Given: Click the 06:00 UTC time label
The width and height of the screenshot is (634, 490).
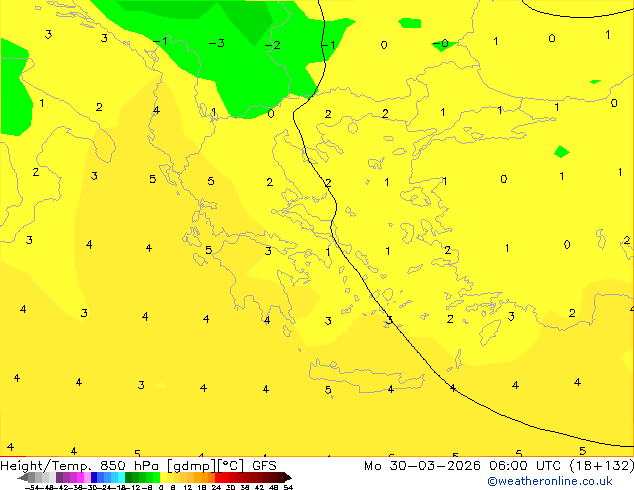Looking at the screenshot, I should coord(525,466).
